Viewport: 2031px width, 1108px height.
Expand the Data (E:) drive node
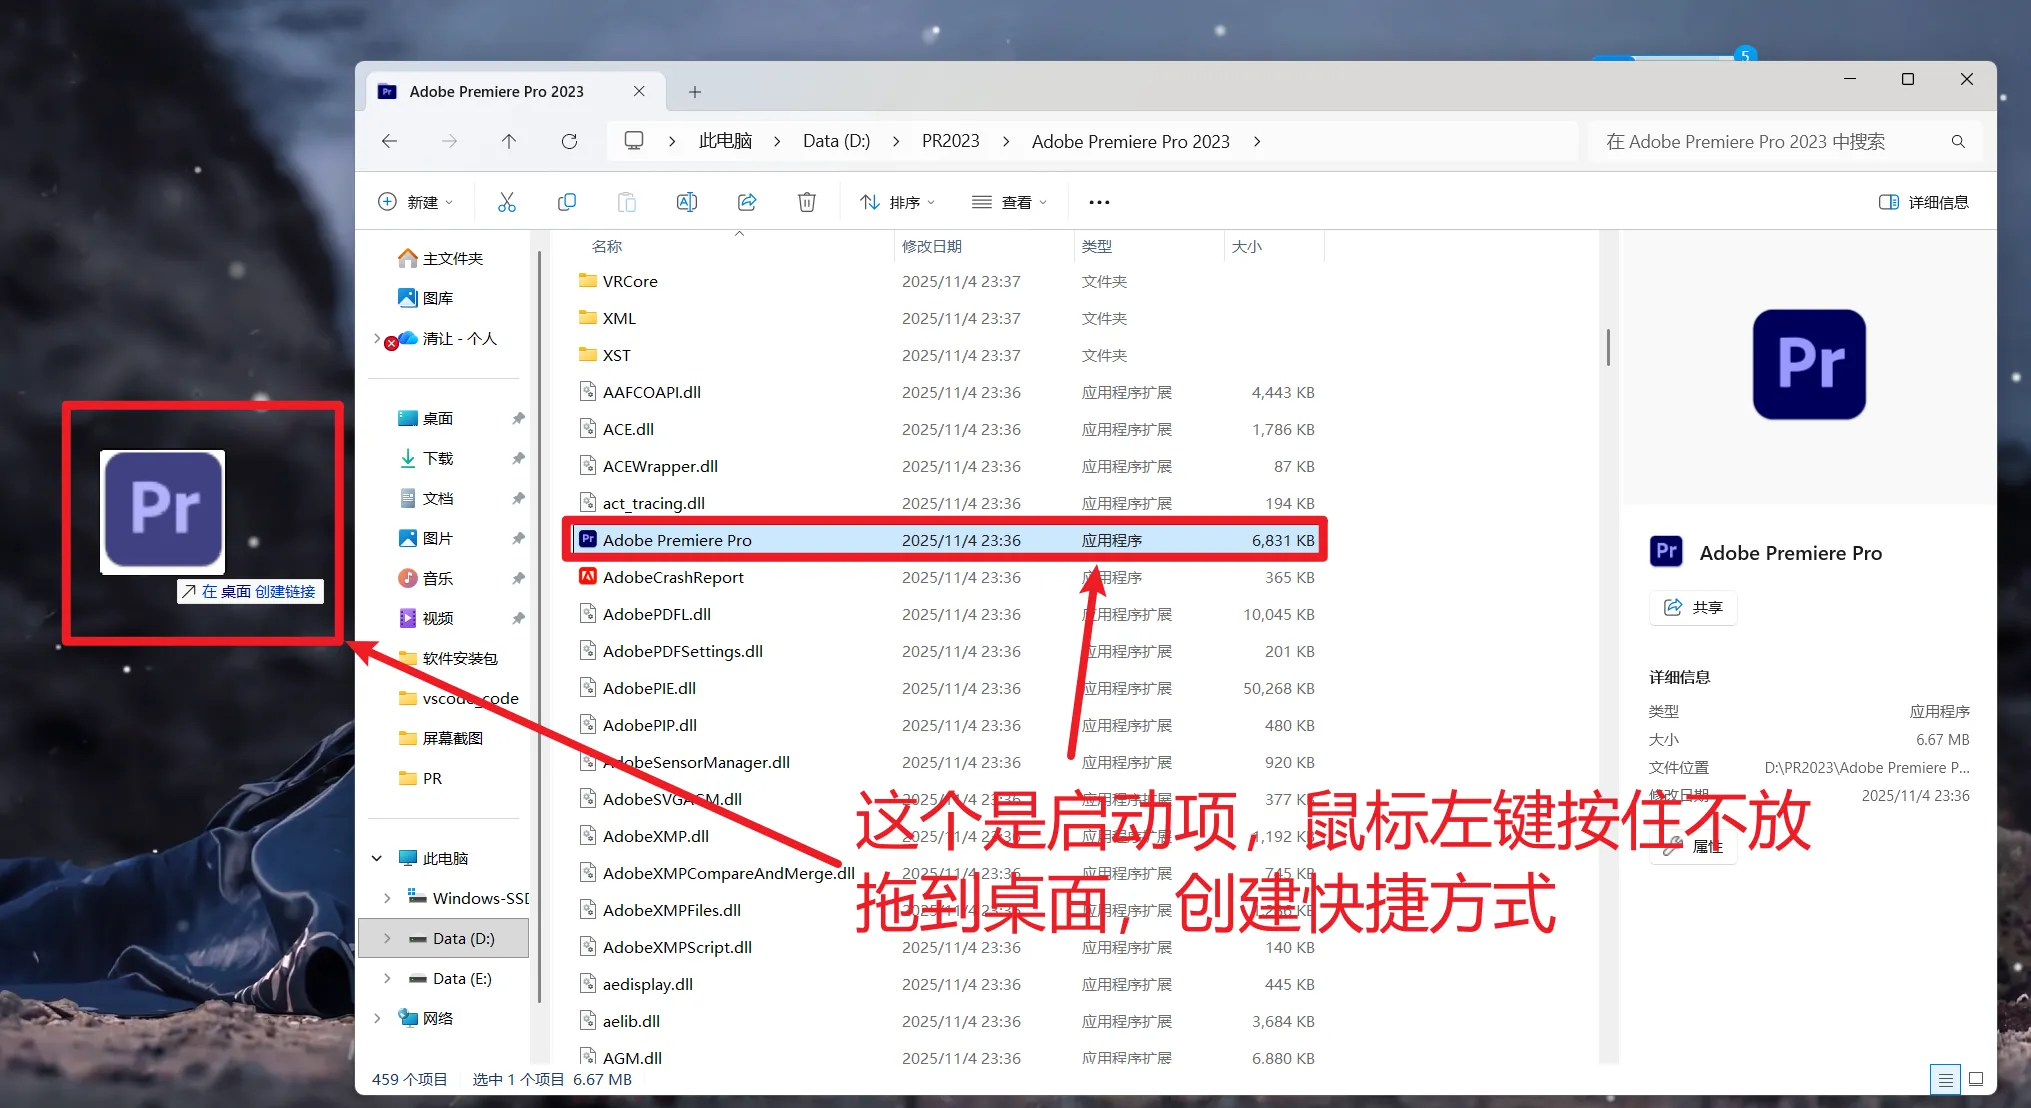coord(387,978)
